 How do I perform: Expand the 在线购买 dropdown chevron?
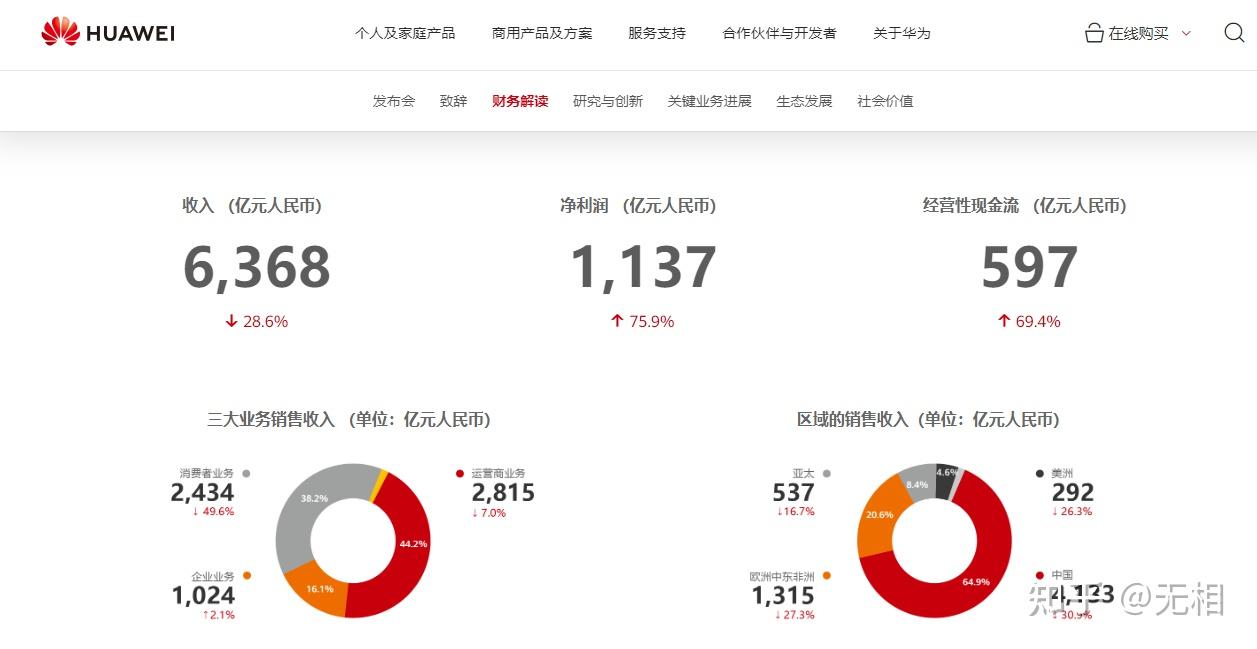click(1186, 33)
